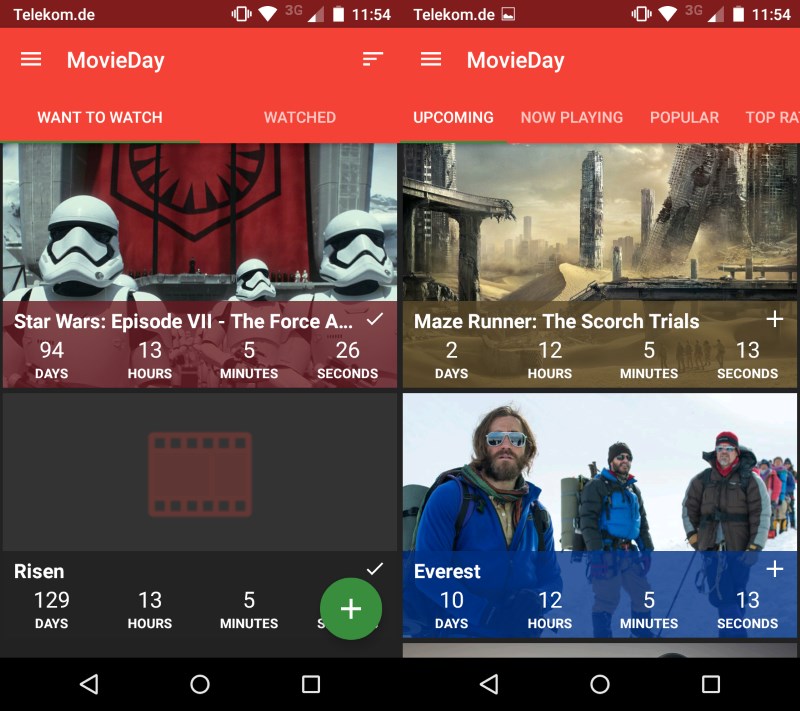Tap the 129 DAYS countdown value
This screenshot has width=800, height=711.
[x=52, y=610]
